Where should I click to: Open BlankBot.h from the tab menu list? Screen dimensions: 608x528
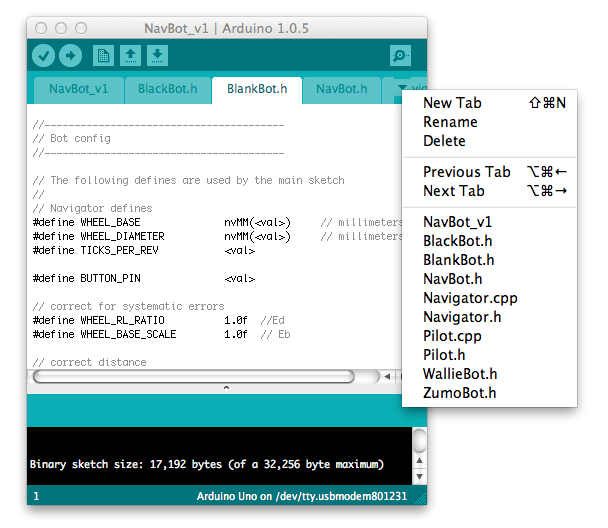[x=489, y=260]
